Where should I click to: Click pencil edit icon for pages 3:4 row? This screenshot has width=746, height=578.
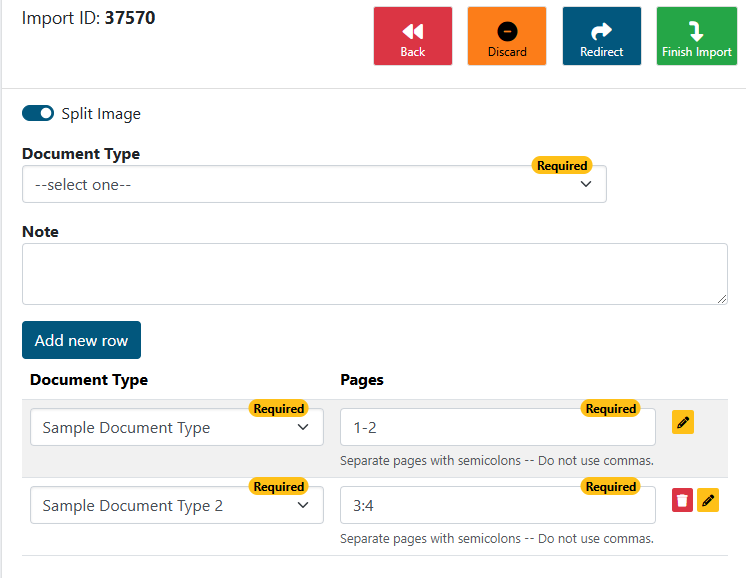(x=708, y=500)
